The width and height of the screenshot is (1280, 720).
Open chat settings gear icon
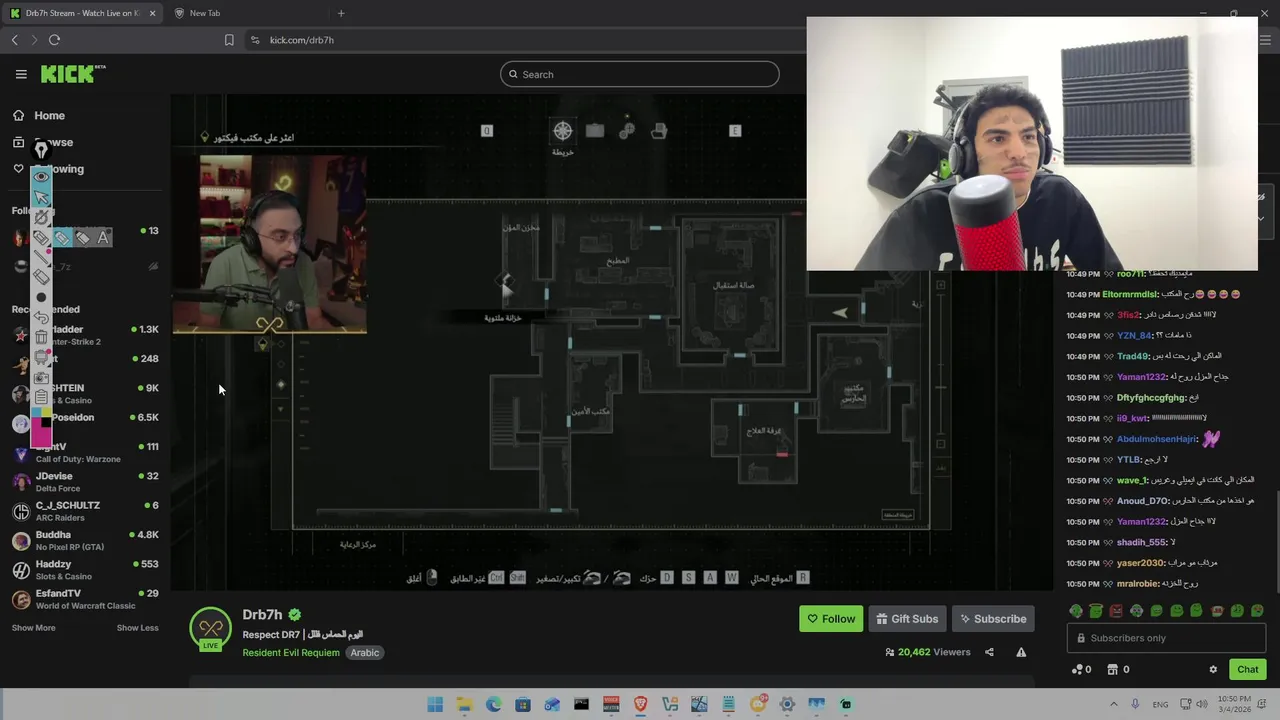point(1213,669)
